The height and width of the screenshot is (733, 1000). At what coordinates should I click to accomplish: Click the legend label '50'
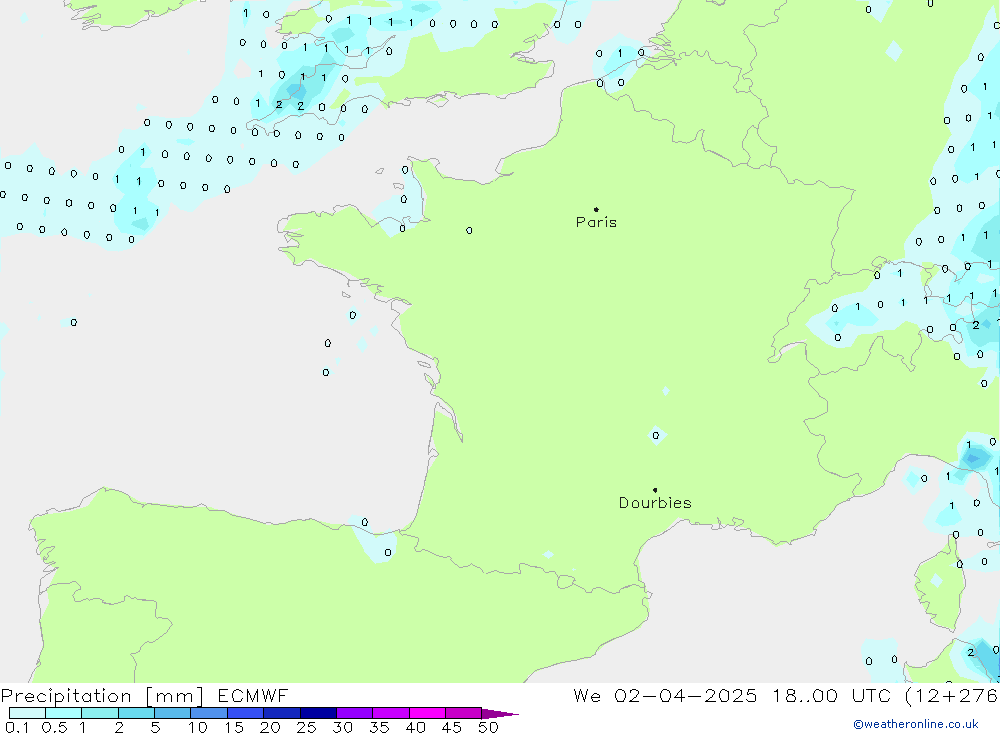(488, 727)
